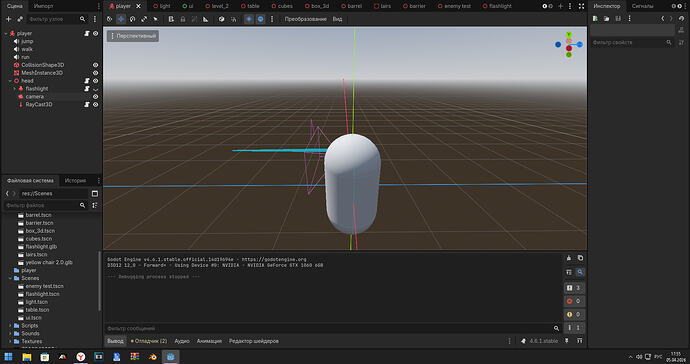This screenshot has width=690, height=364.
Task: Select the table.tscn file
Action: (x=37, y=310)
